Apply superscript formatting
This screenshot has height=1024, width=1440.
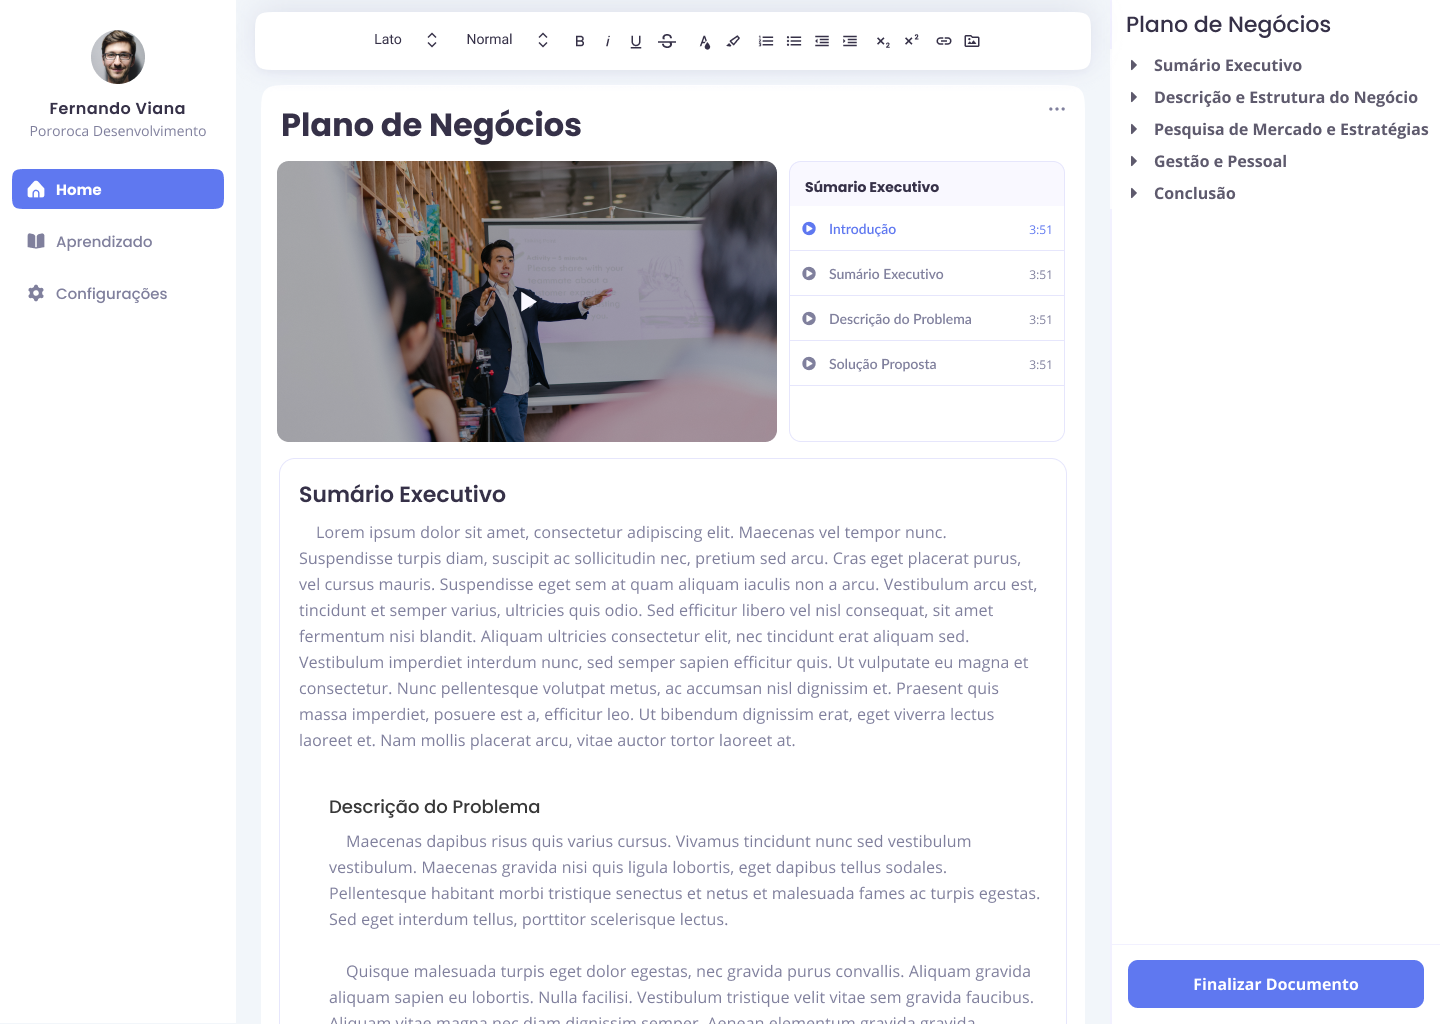click(x=911, y=41)
